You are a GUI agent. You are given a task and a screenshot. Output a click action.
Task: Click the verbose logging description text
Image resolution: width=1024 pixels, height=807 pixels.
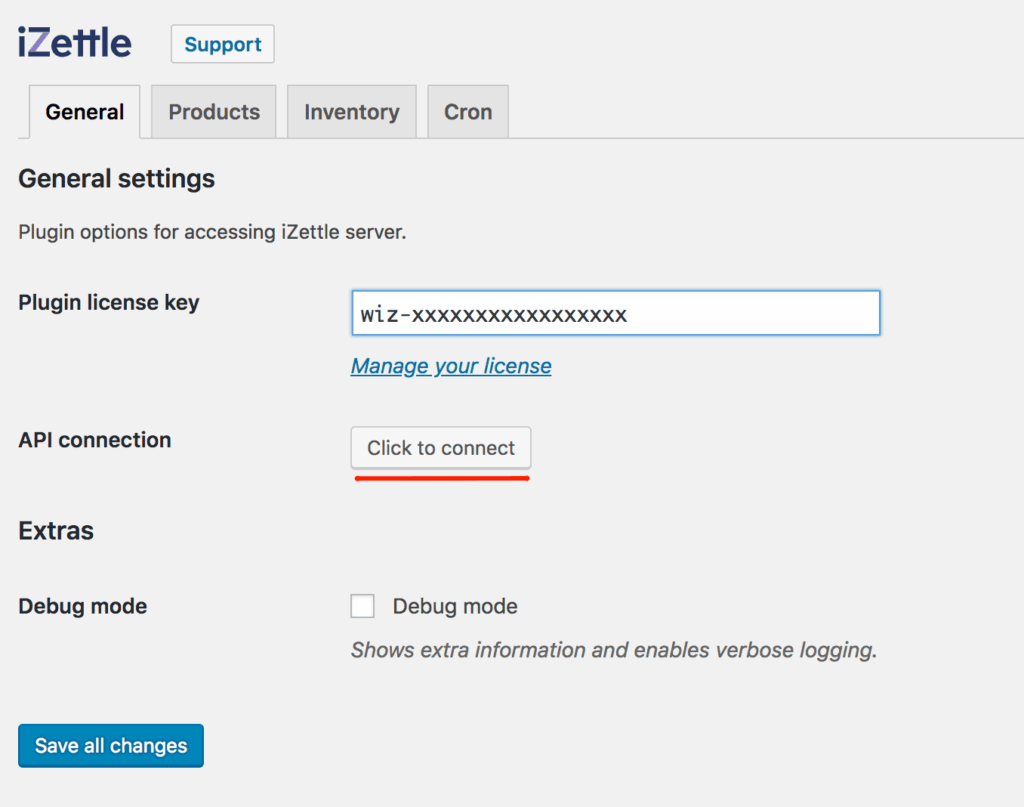tap(613, 650)
